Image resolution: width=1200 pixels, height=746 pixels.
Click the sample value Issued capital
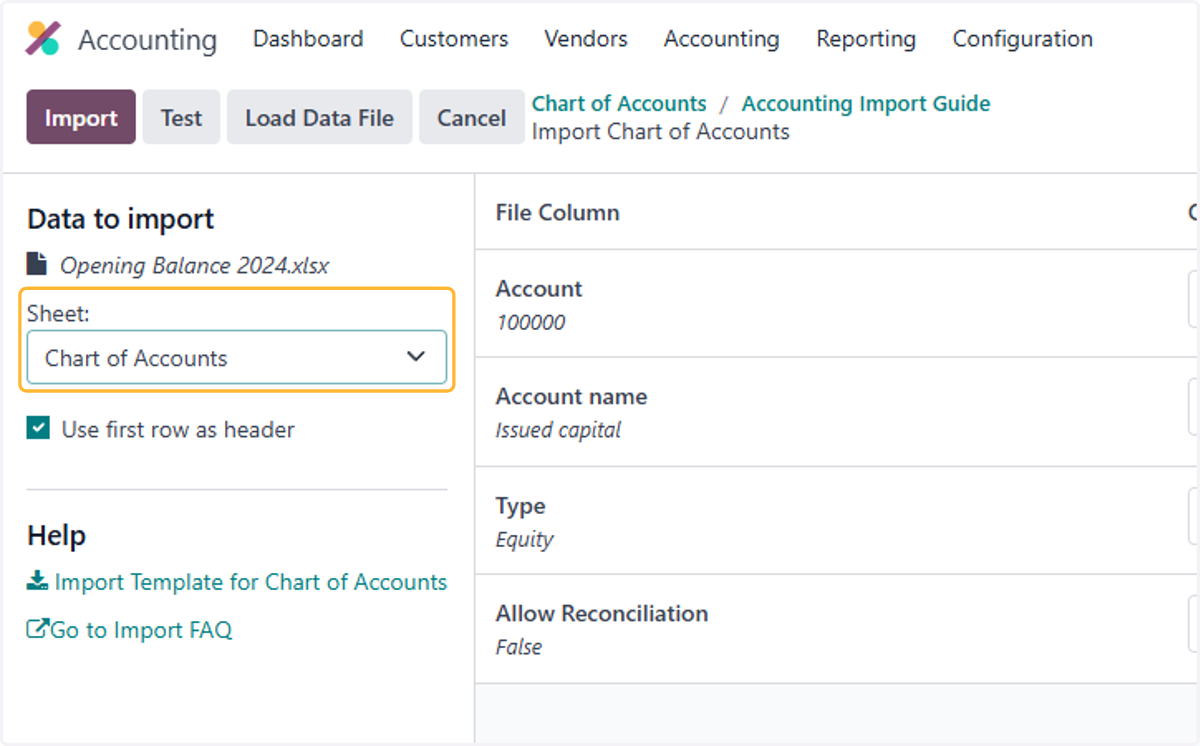click(x=558, y=431)
